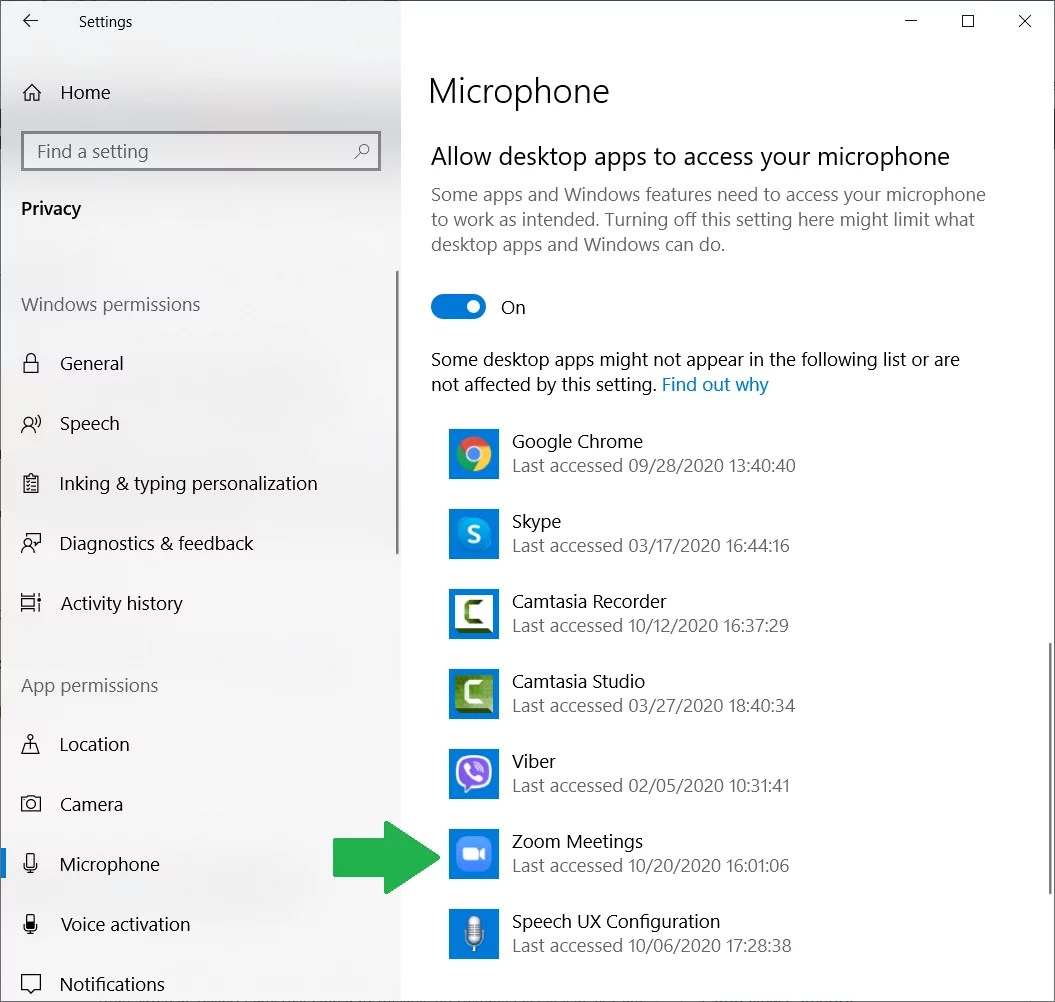Click 'Last accessed 10/06/2020 17:28:38' text
The image size is (1055, 1002).
651,946
